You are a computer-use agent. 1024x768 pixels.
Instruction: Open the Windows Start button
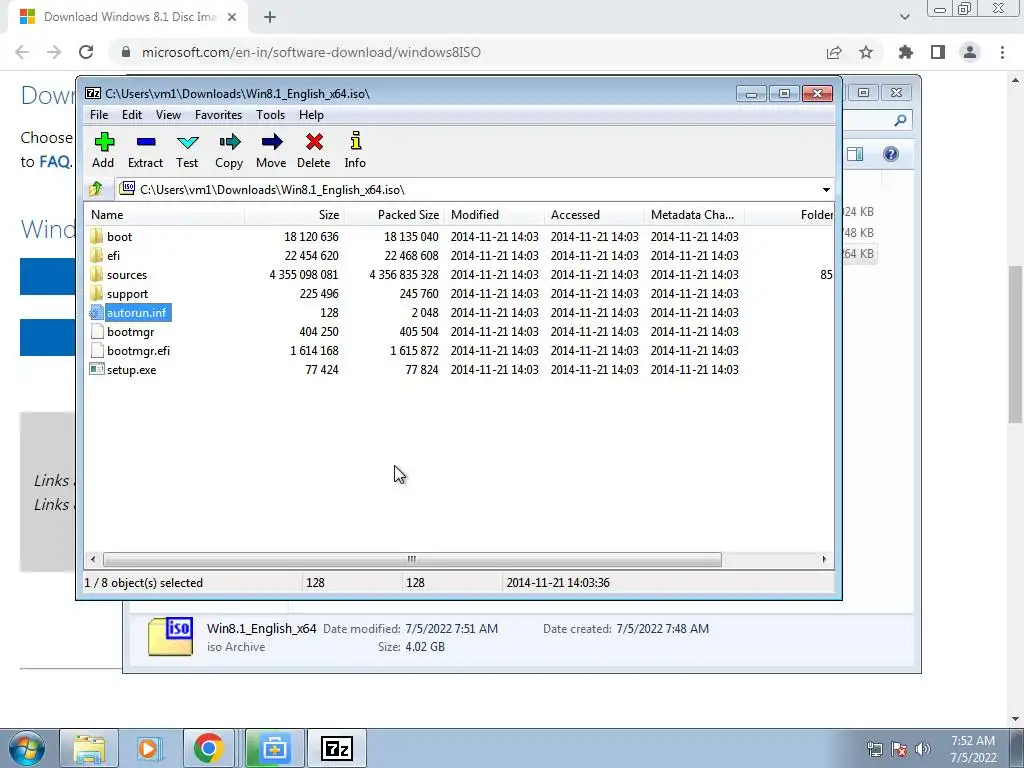click(26, 748)
